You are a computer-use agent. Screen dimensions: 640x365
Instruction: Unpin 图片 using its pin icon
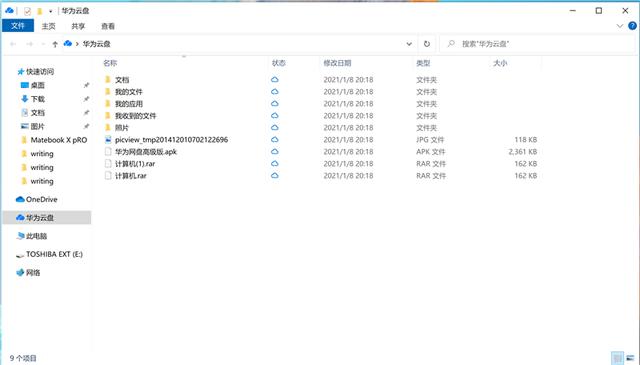click(x=86, y=127)
